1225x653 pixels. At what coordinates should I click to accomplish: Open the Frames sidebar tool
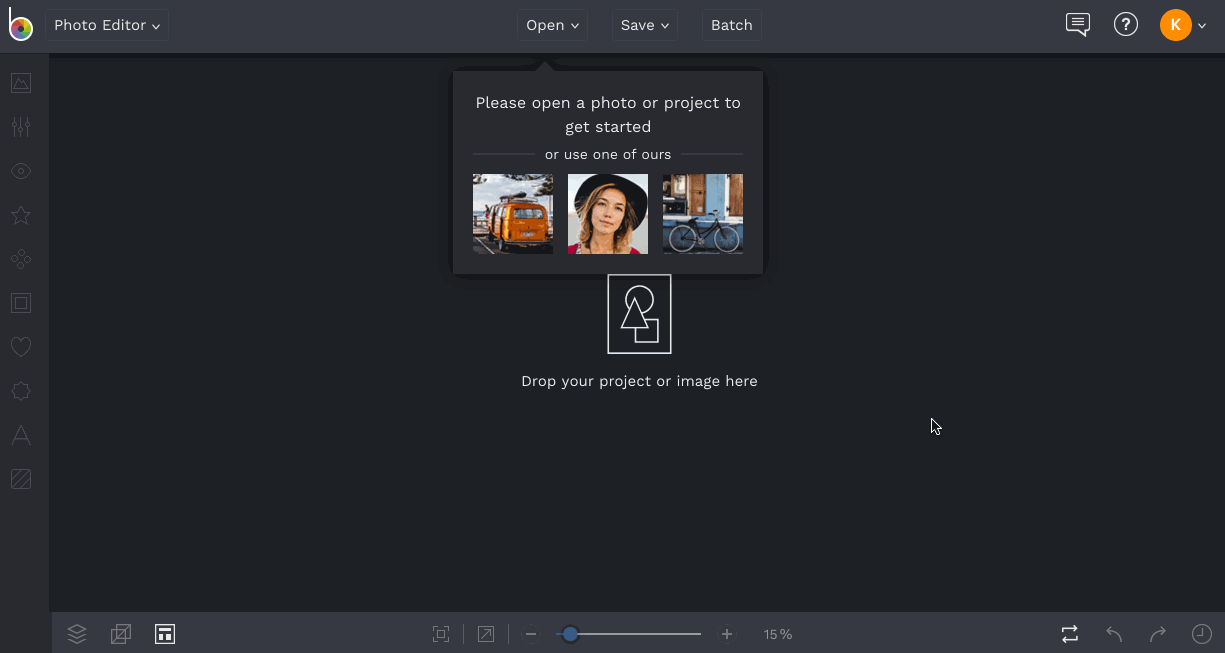pyautogui.click(x=21, y=303)
